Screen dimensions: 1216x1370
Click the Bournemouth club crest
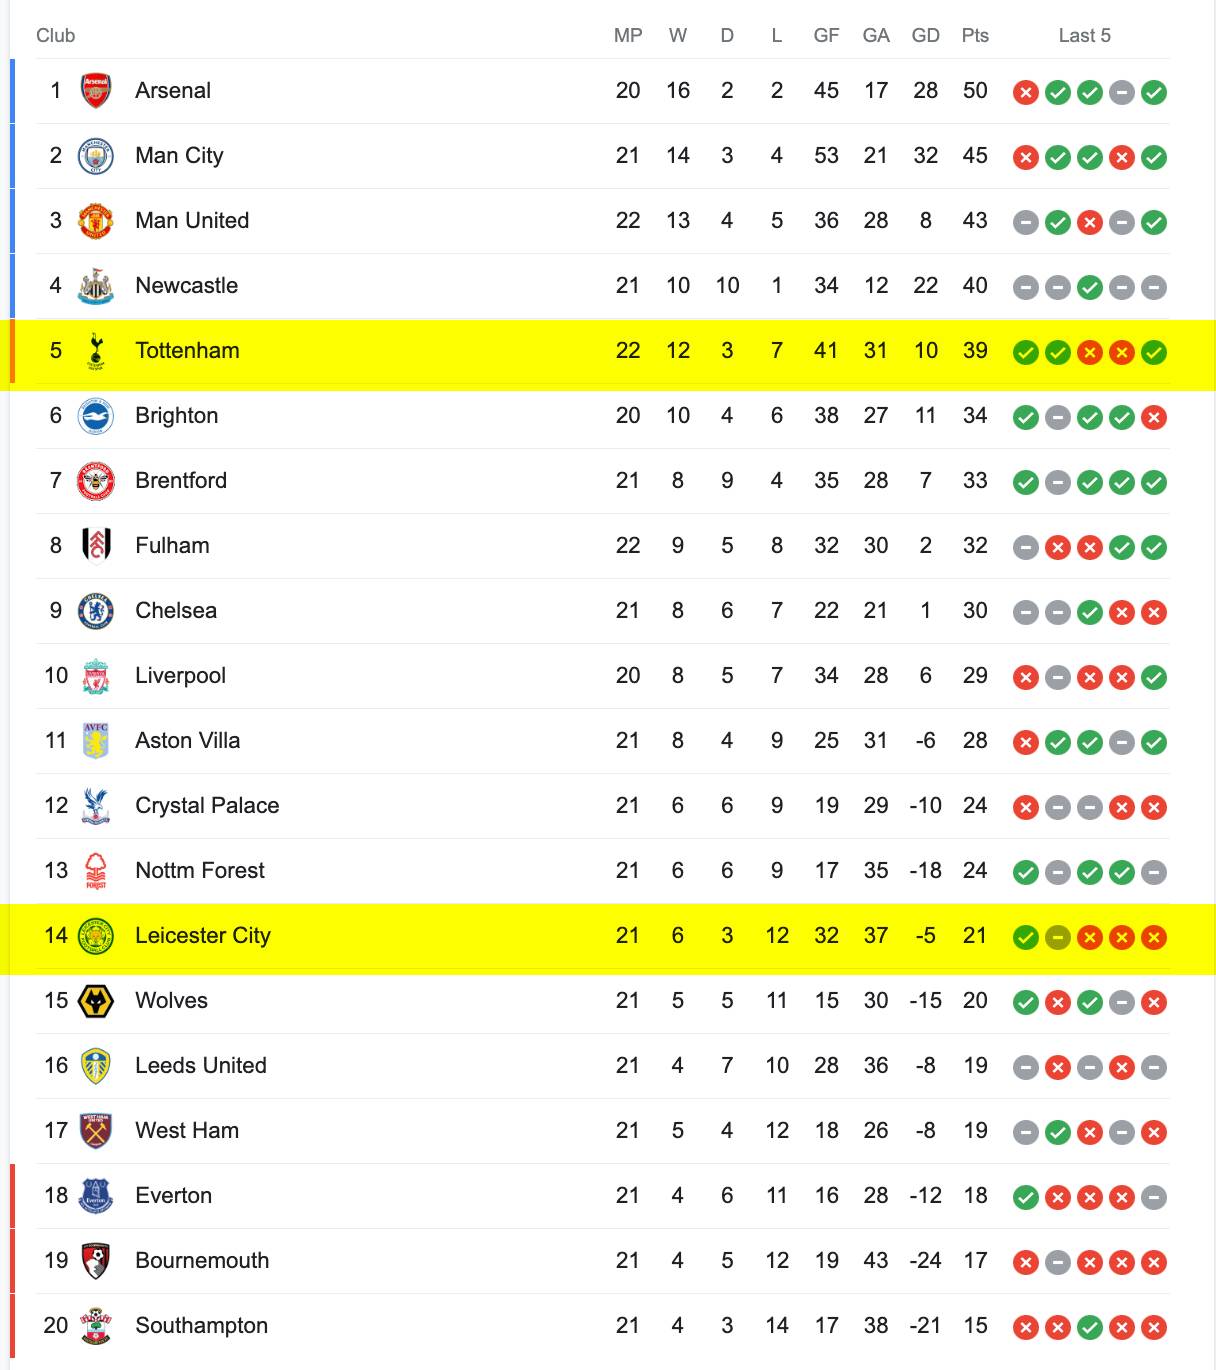pyautogui.click(x=96, y=1261)
